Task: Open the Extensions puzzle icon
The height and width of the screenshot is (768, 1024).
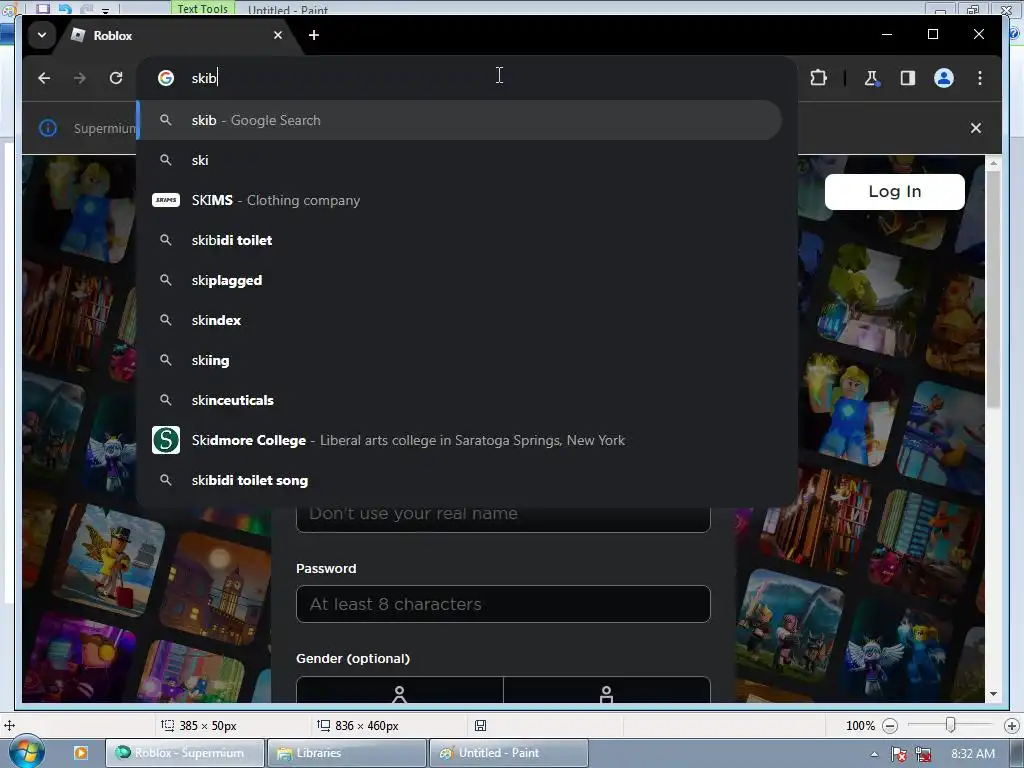Action: [x=818, y=78]
